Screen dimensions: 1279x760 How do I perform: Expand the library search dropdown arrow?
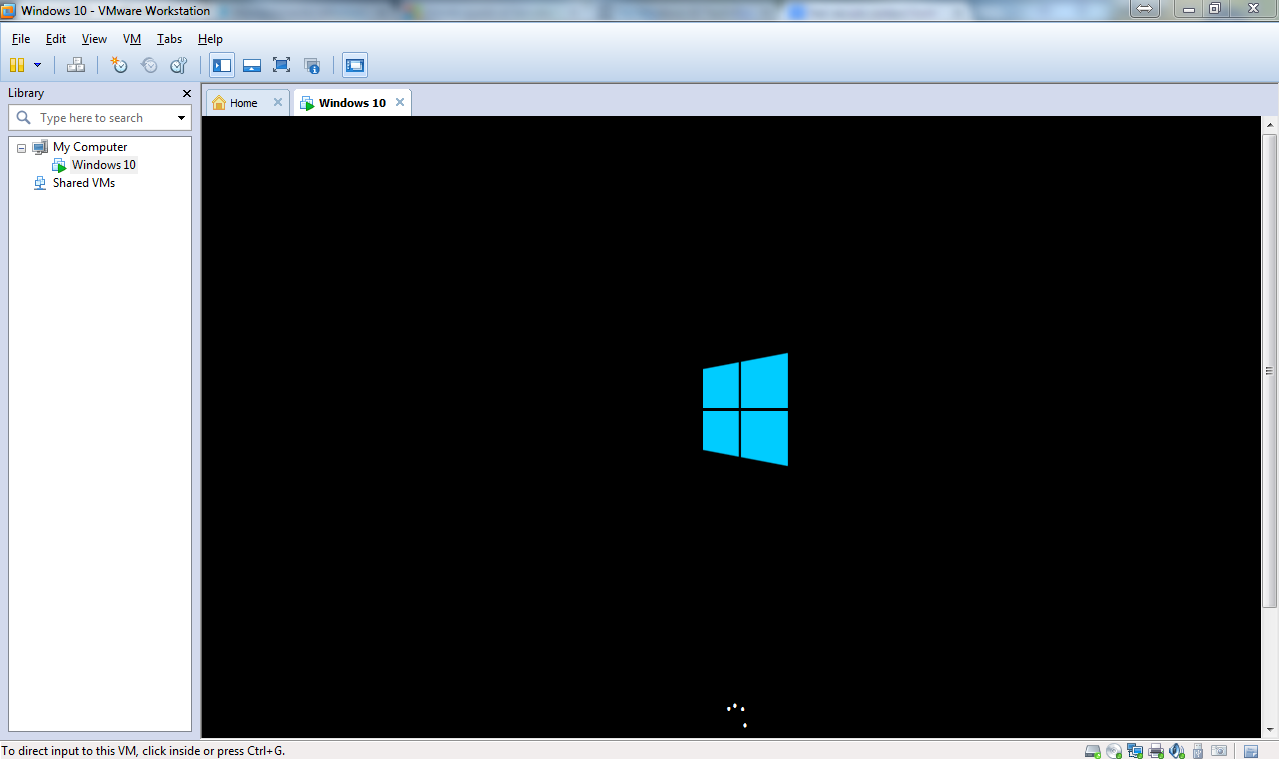click(181, 118)
